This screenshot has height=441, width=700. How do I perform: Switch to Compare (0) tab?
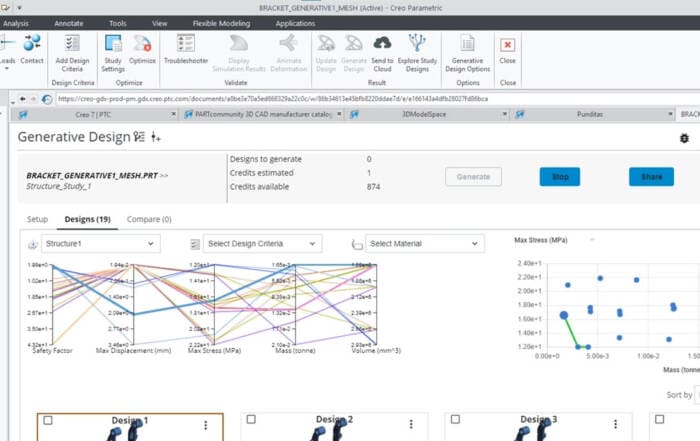[x=149, y=220]
